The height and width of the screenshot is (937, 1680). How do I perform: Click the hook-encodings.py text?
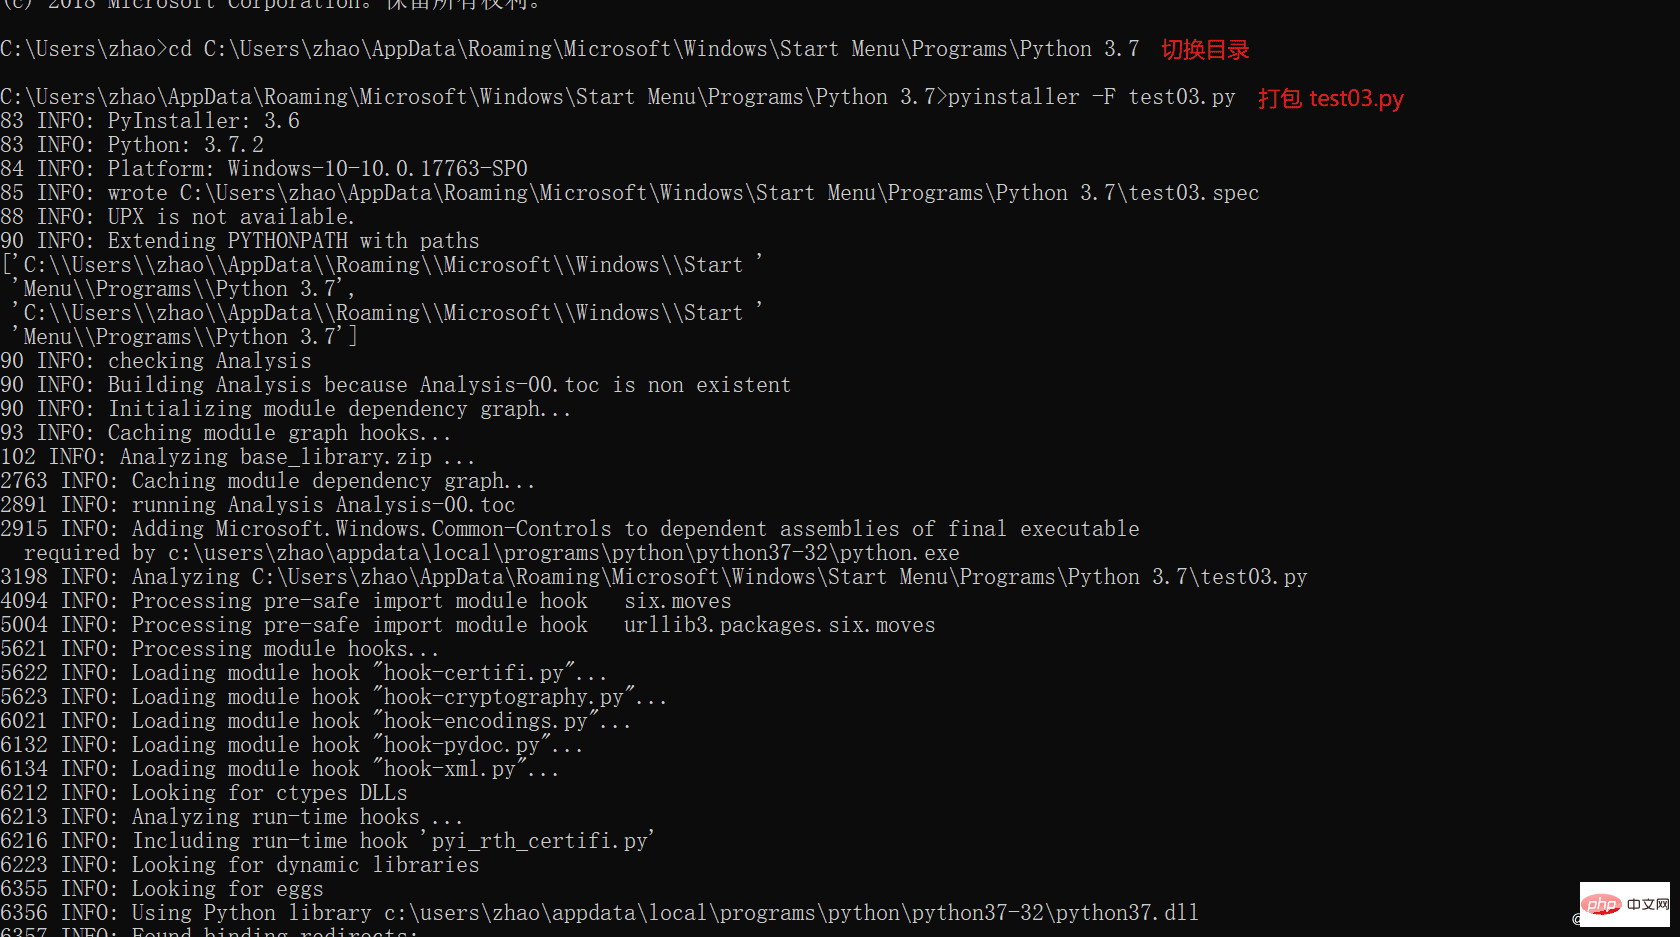485,721
